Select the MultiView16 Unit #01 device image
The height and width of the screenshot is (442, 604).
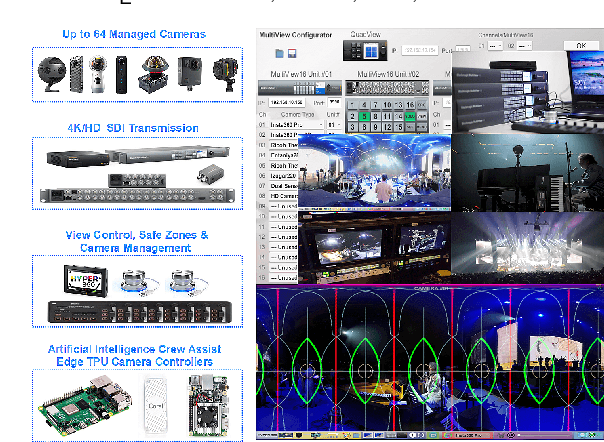click(300, 88)
